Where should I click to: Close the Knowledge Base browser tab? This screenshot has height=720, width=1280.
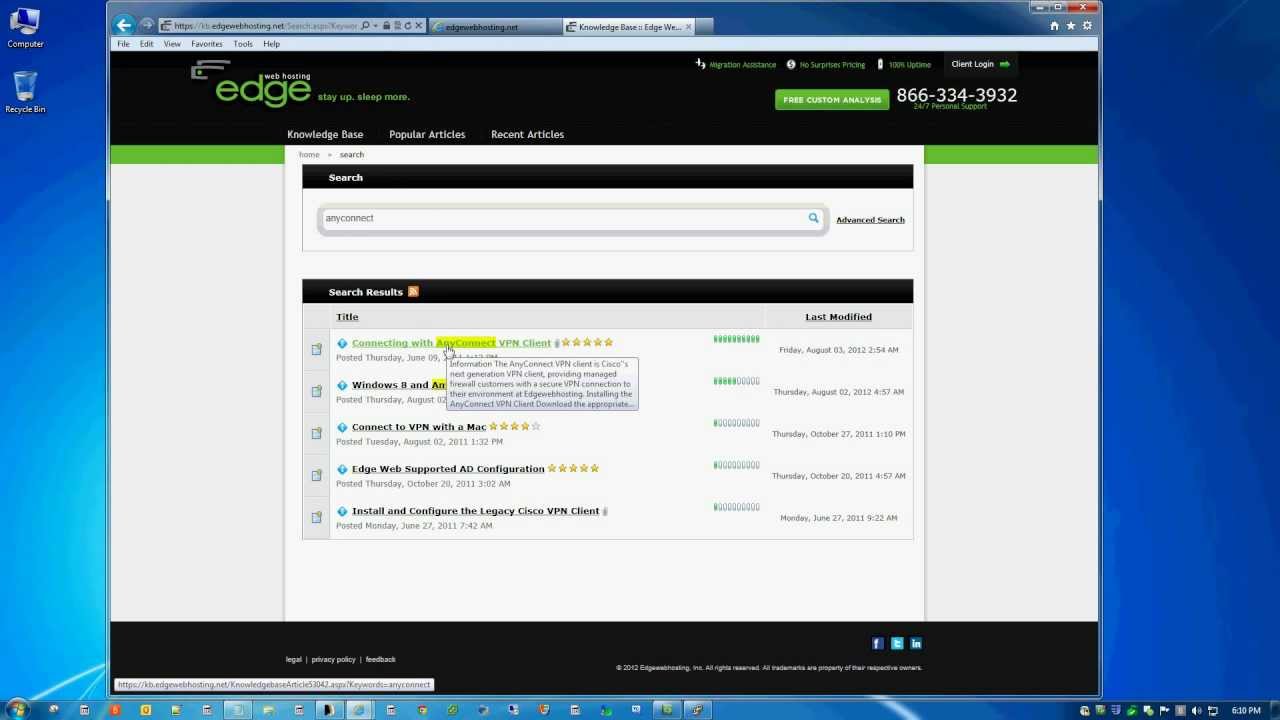(688, 26)
